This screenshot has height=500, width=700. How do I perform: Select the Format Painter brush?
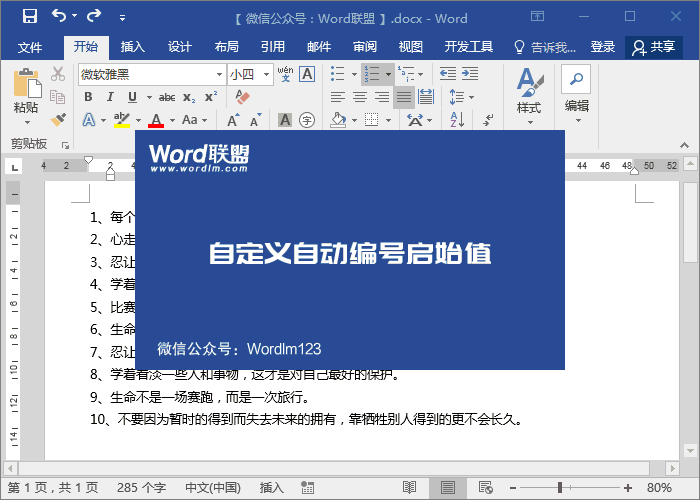coord(58,119)
